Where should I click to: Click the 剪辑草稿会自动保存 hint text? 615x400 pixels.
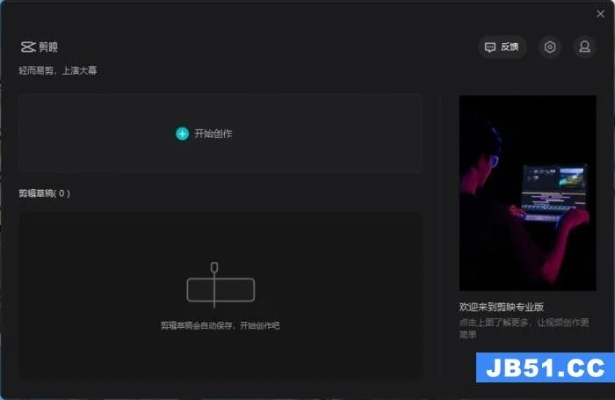click(220, 326)
